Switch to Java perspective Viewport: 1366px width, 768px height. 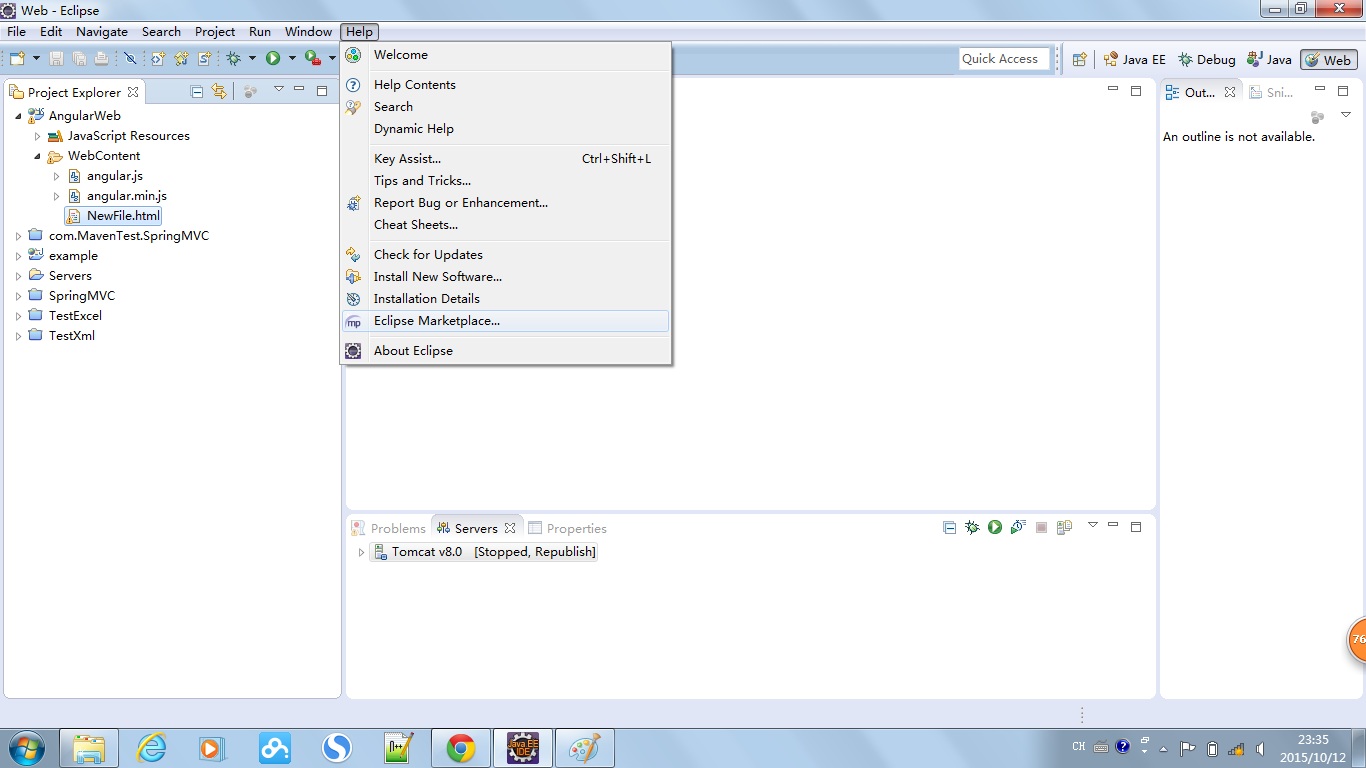1269,60
